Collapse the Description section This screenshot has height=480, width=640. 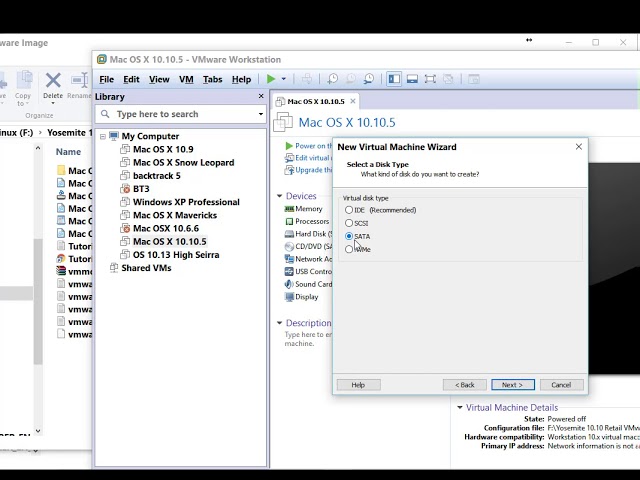pos(280,323)
